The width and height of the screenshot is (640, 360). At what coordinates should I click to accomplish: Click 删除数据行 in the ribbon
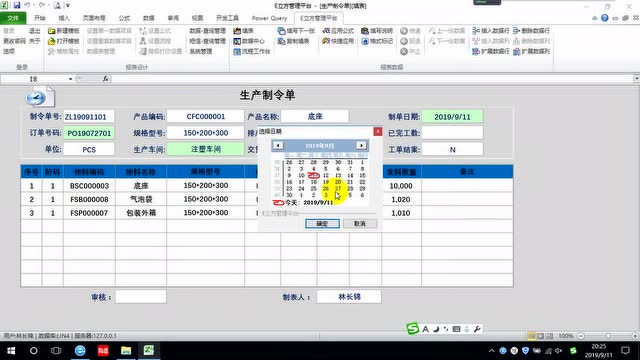coord(531,31)
